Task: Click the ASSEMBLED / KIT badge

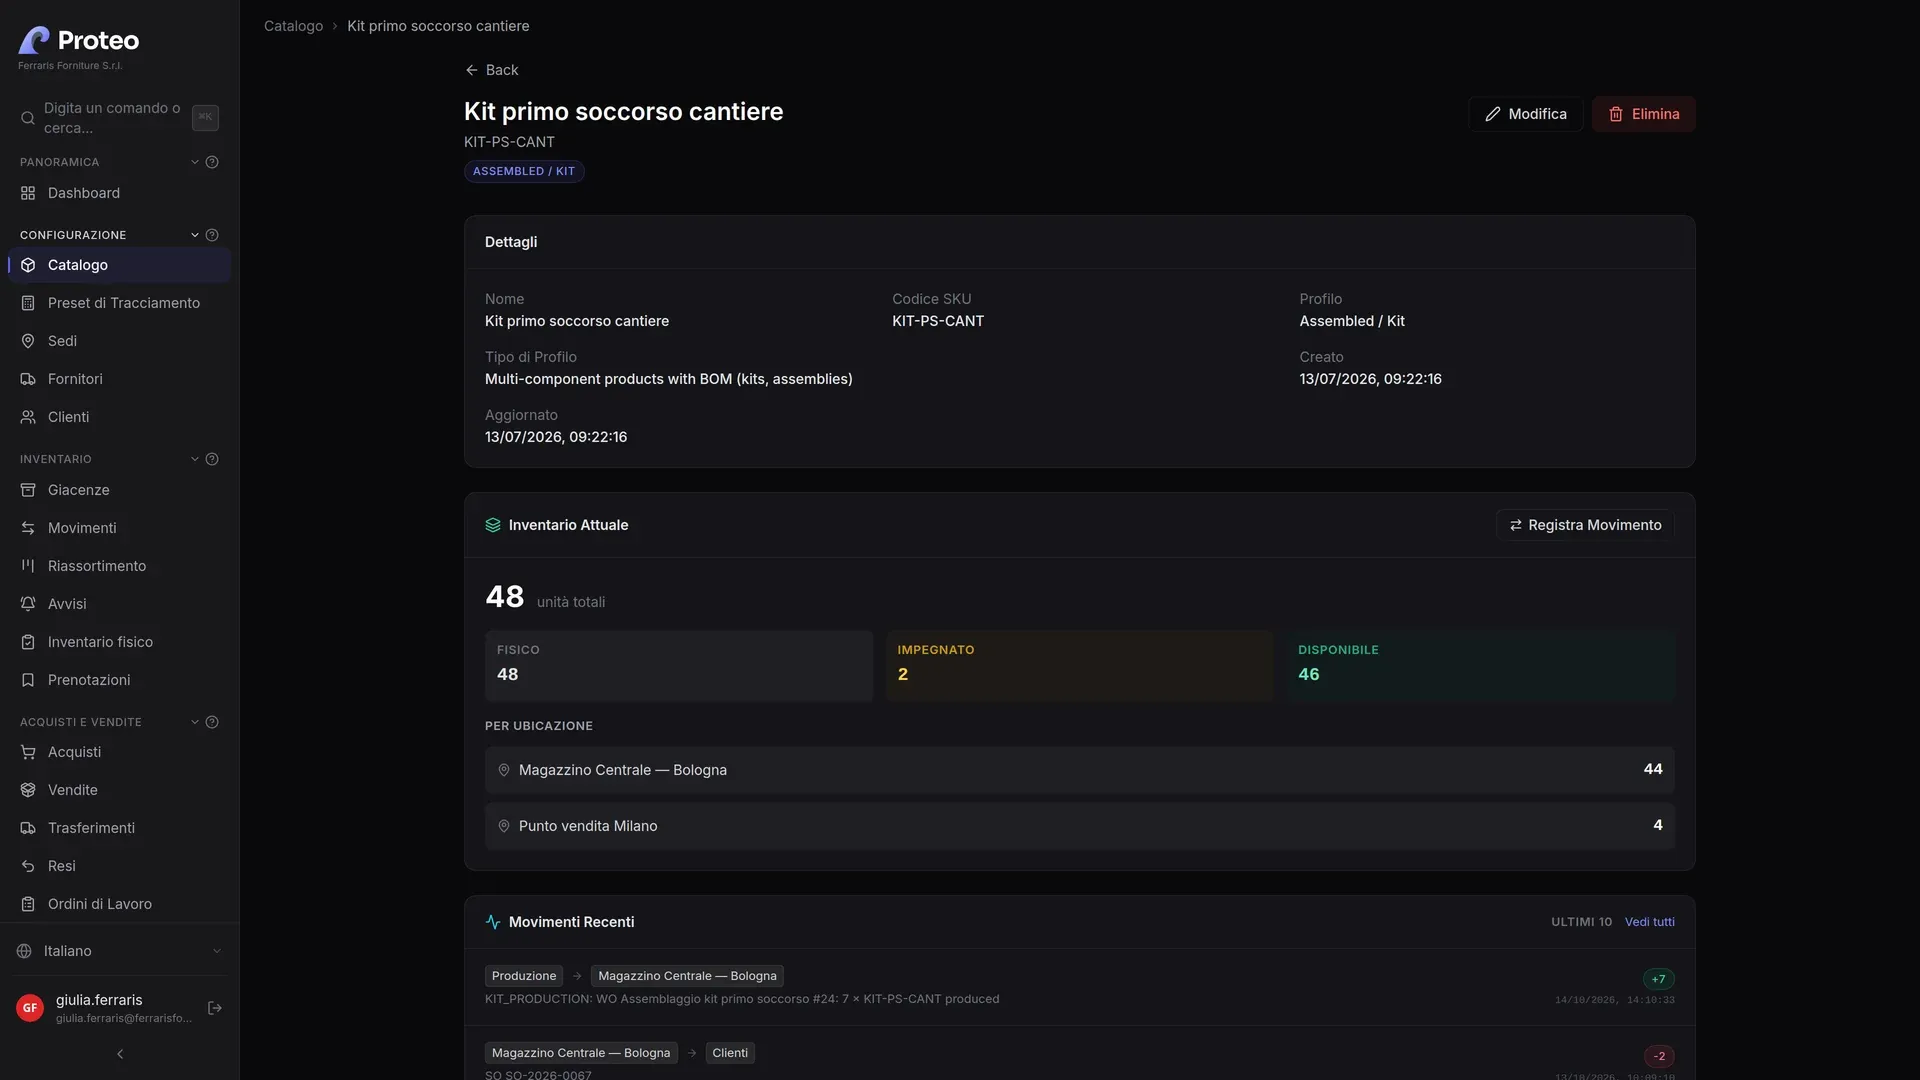Action: (524, 171)
